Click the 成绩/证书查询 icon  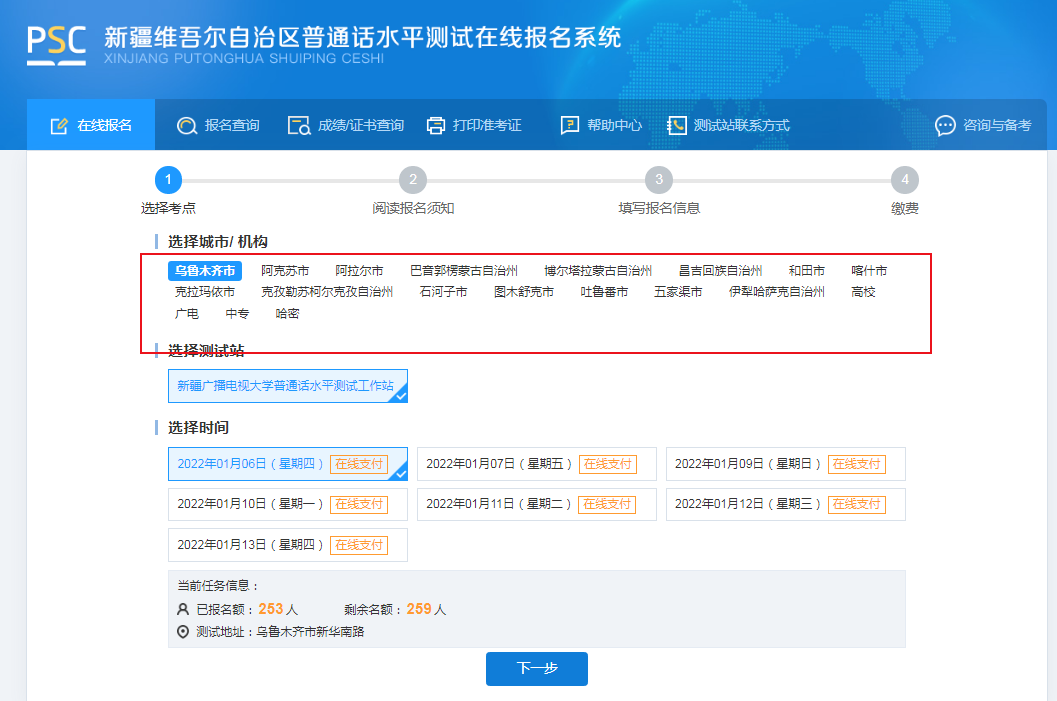(x=299, y=125)
